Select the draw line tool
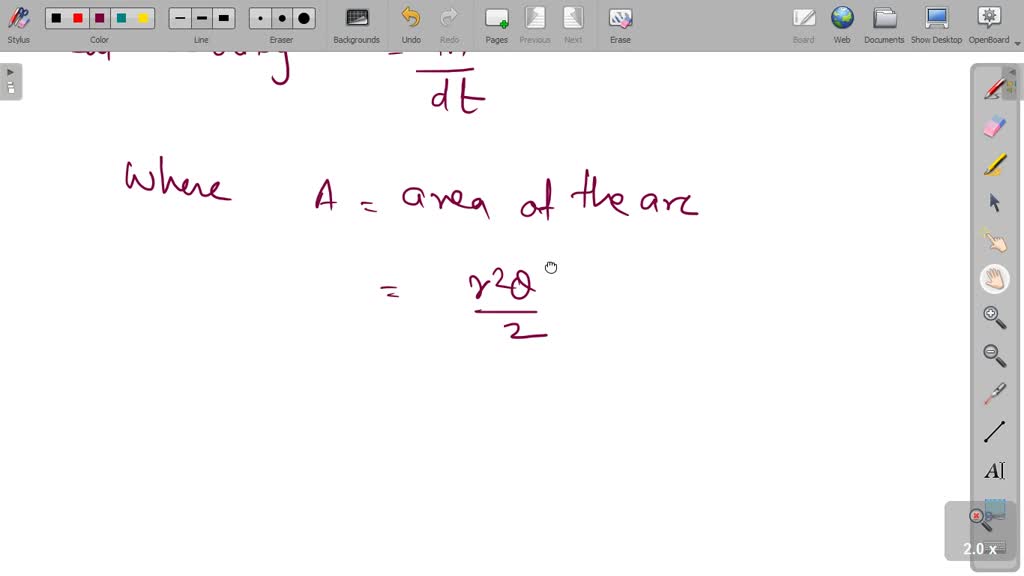The image size is (1024, 576). click(995, 432)
